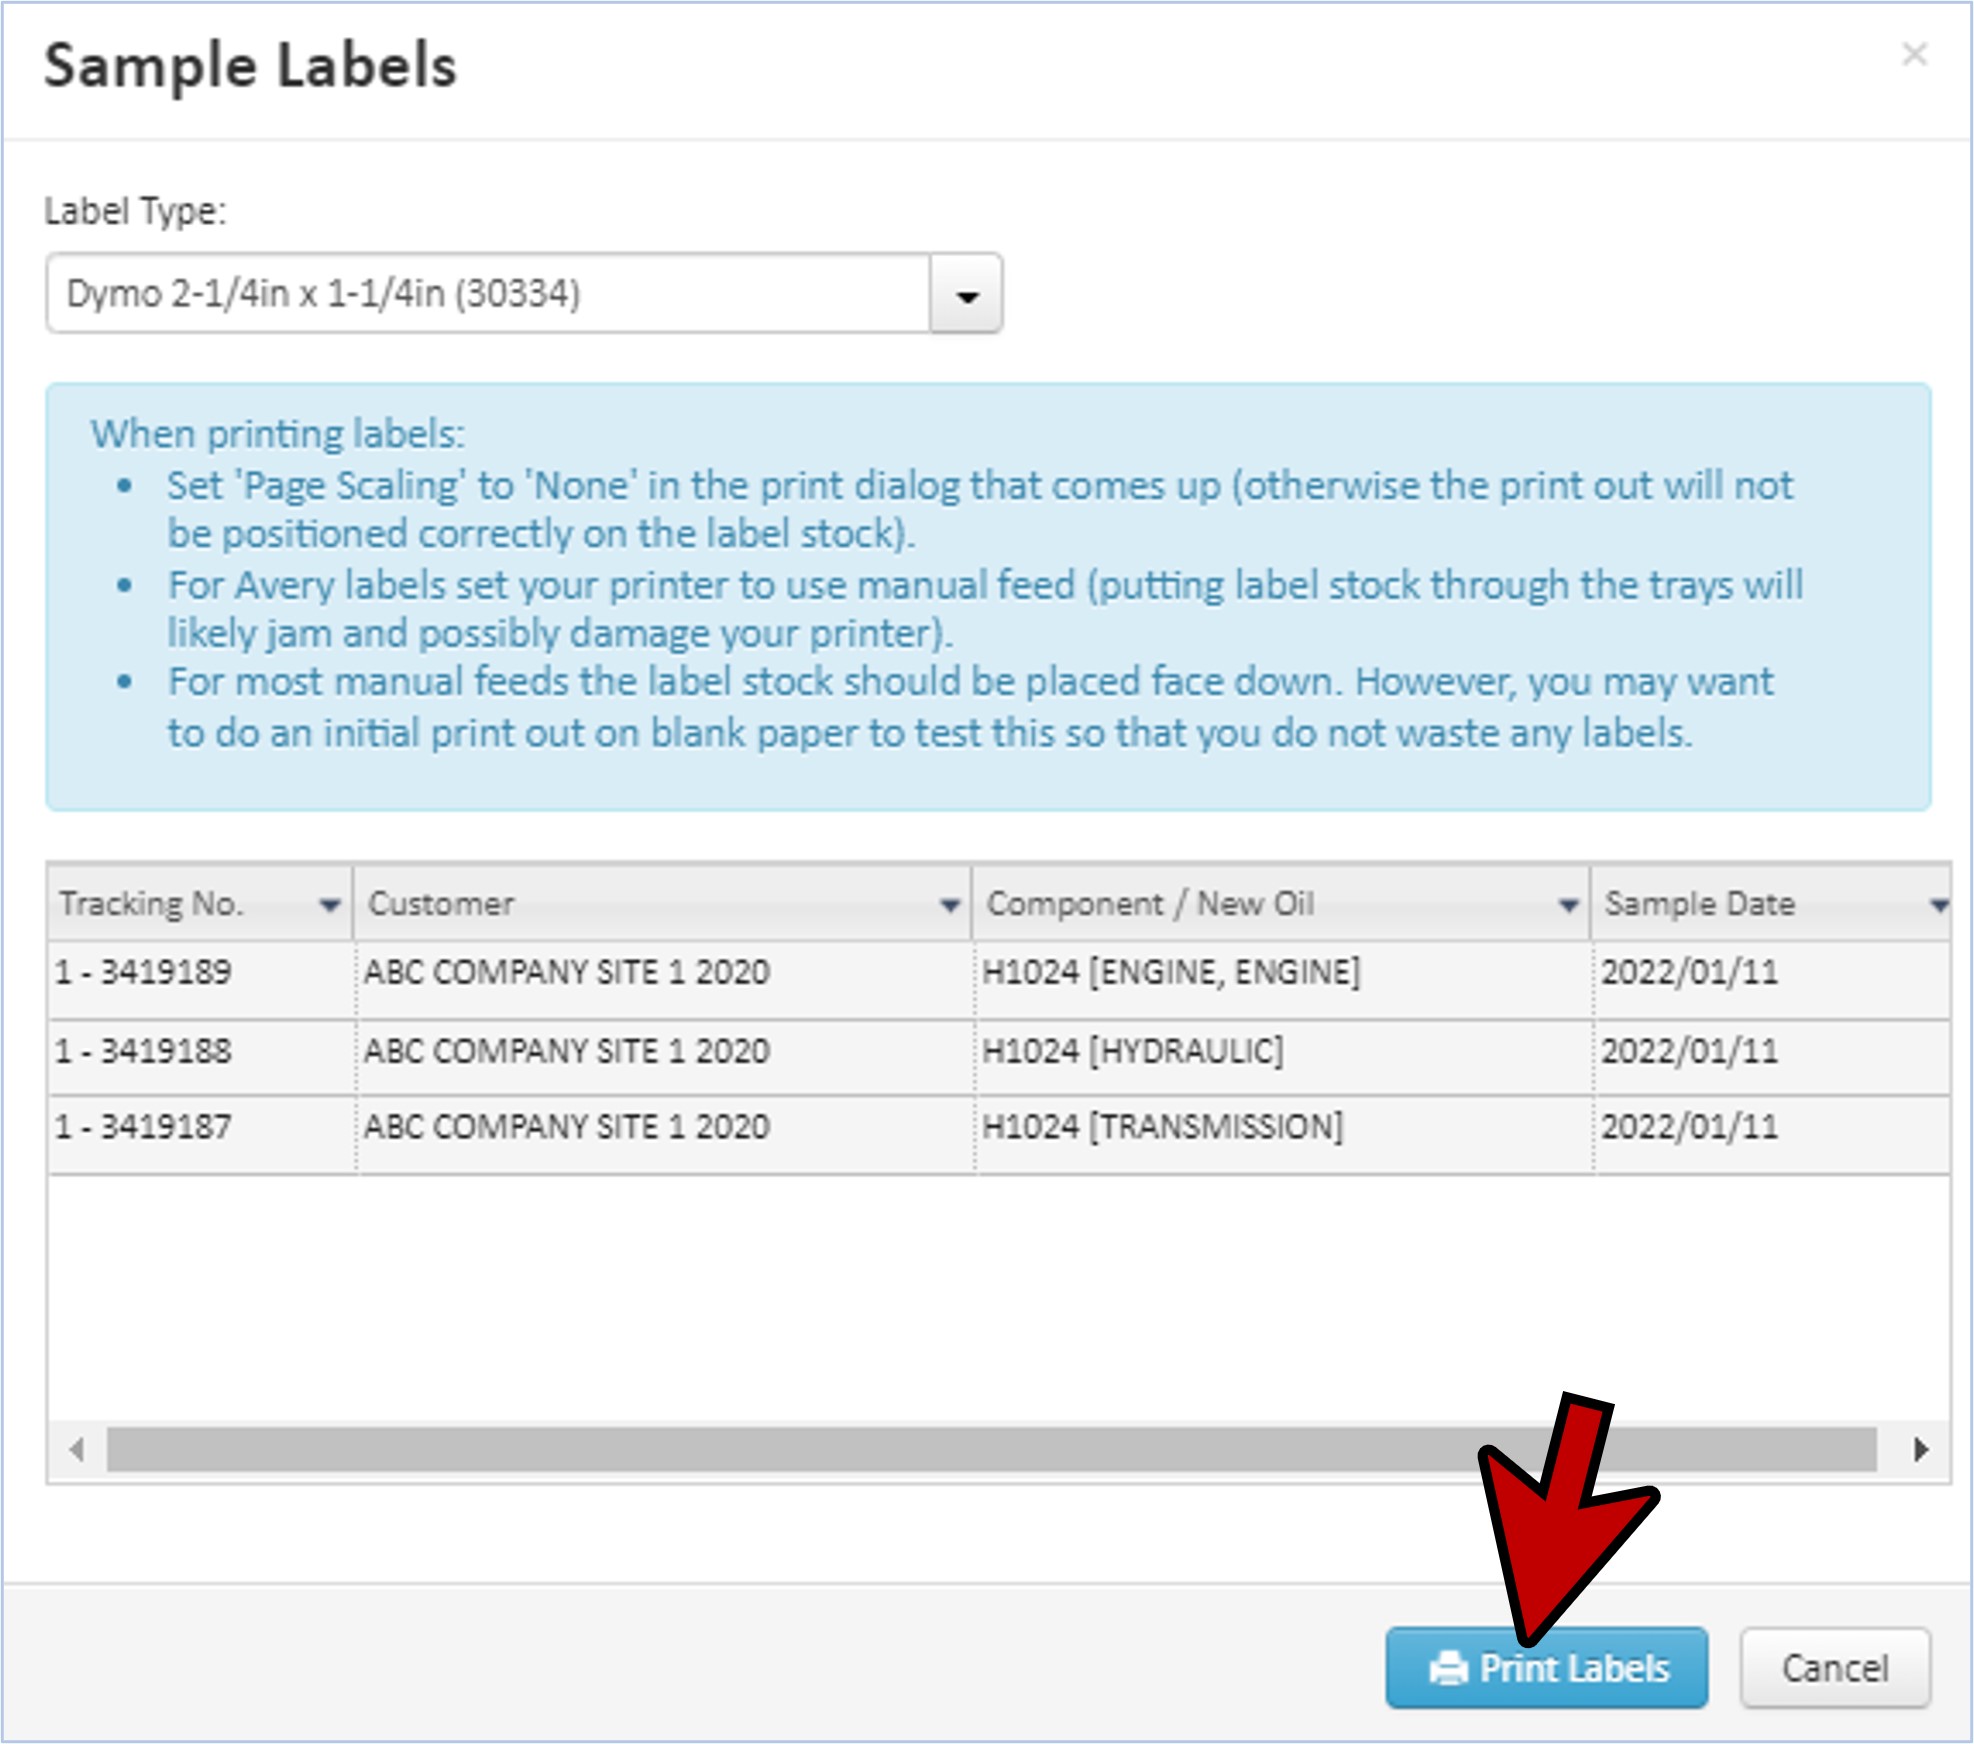This screenshot has width=1974, height=1744.
Task: Click the horizontal scrollbar track
Action: pyautogui.click(x=990, y=1449)
